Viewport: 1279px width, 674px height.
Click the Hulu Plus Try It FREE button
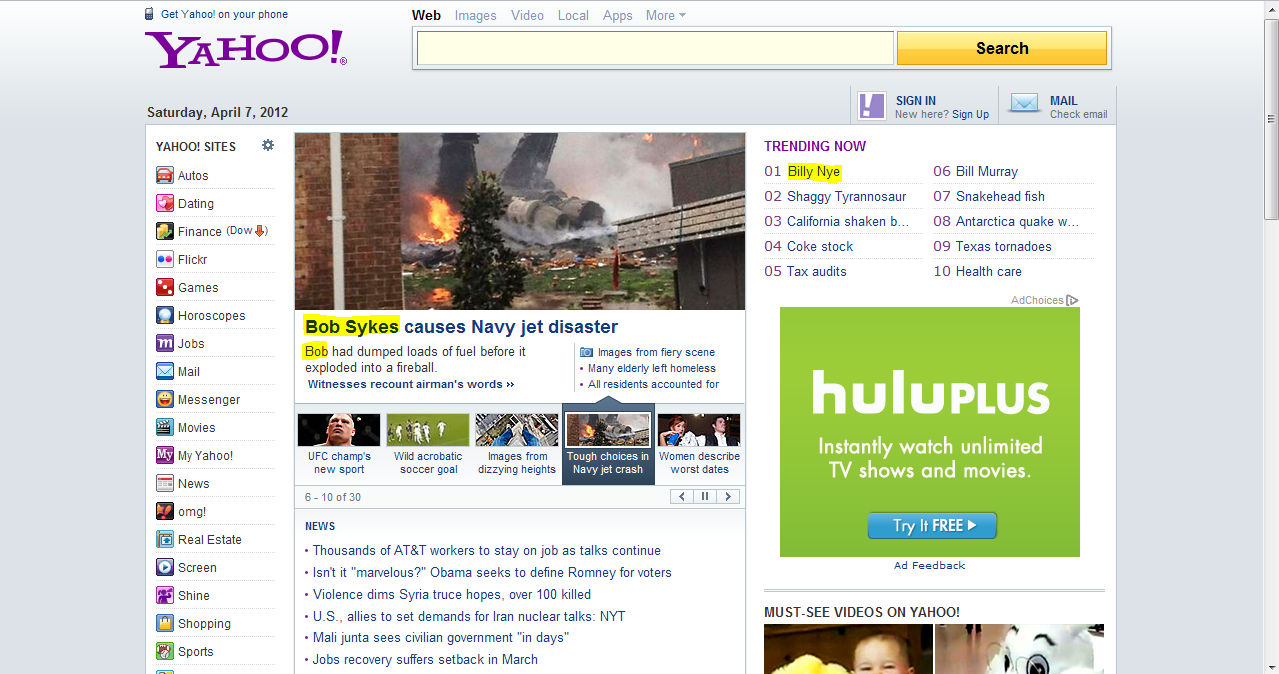click(932, 525)
